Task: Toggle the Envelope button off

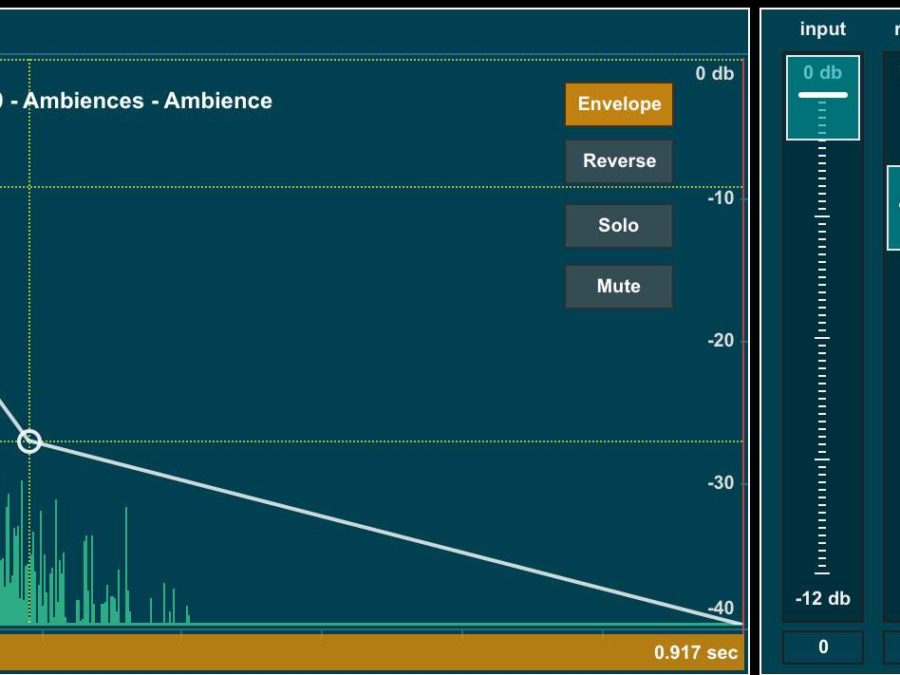Action: [x=618, y=104]
